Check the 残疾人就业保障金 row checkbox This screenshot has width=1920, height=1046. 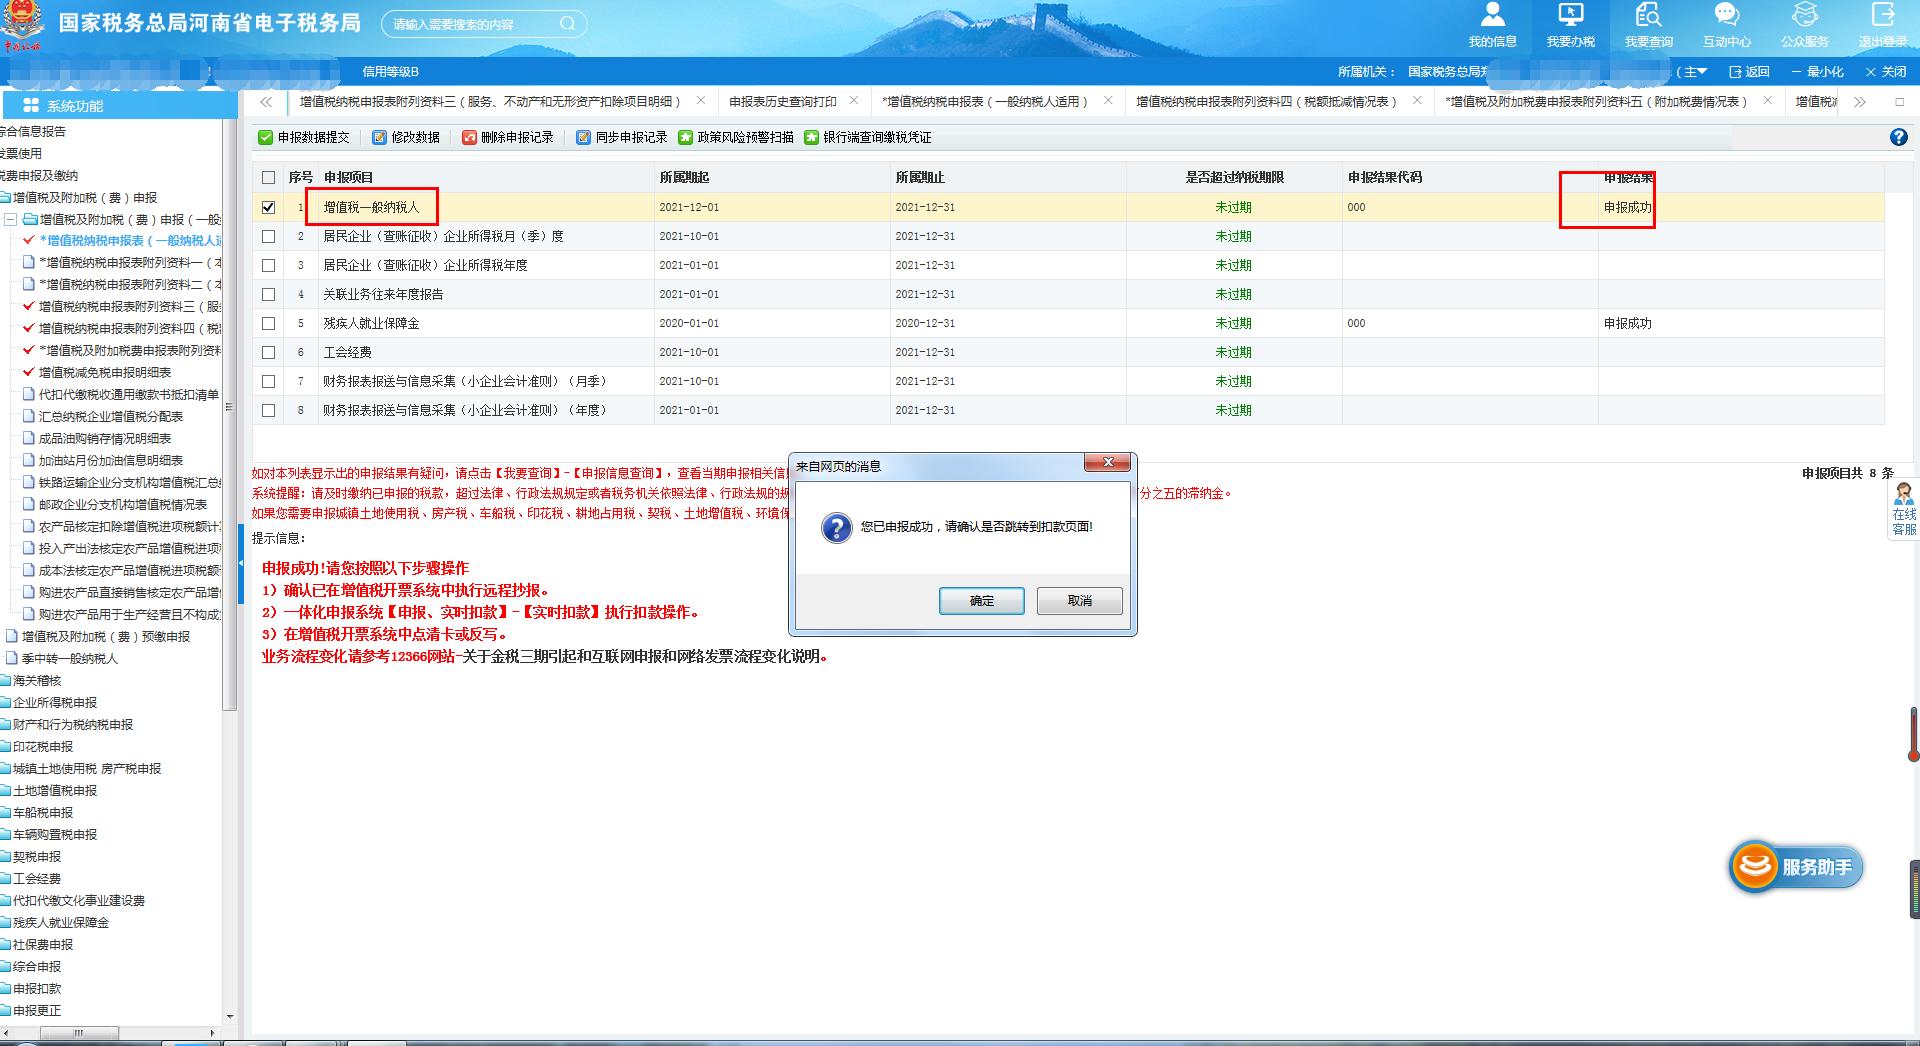tap(268, 324)
